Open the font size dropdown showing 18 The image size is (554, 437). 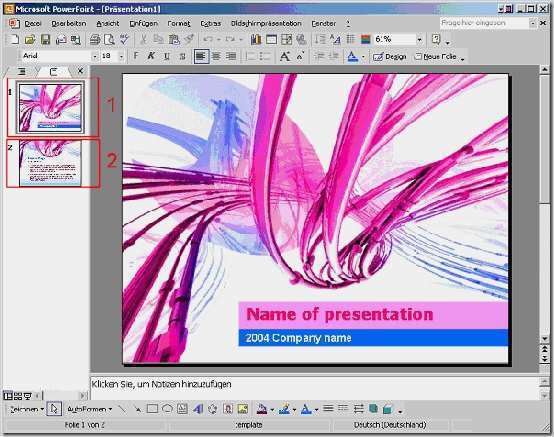point(121,56)
